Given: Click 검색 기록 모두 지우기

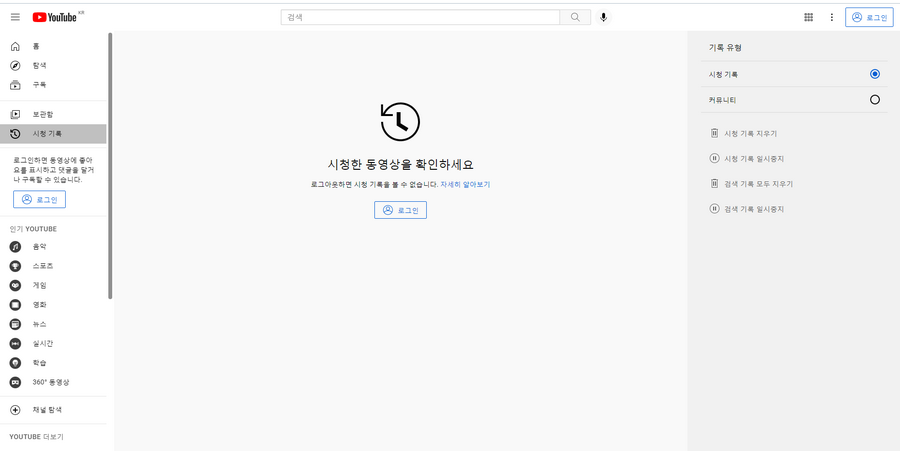Looking at the screenshot, I should click(751, 184).
